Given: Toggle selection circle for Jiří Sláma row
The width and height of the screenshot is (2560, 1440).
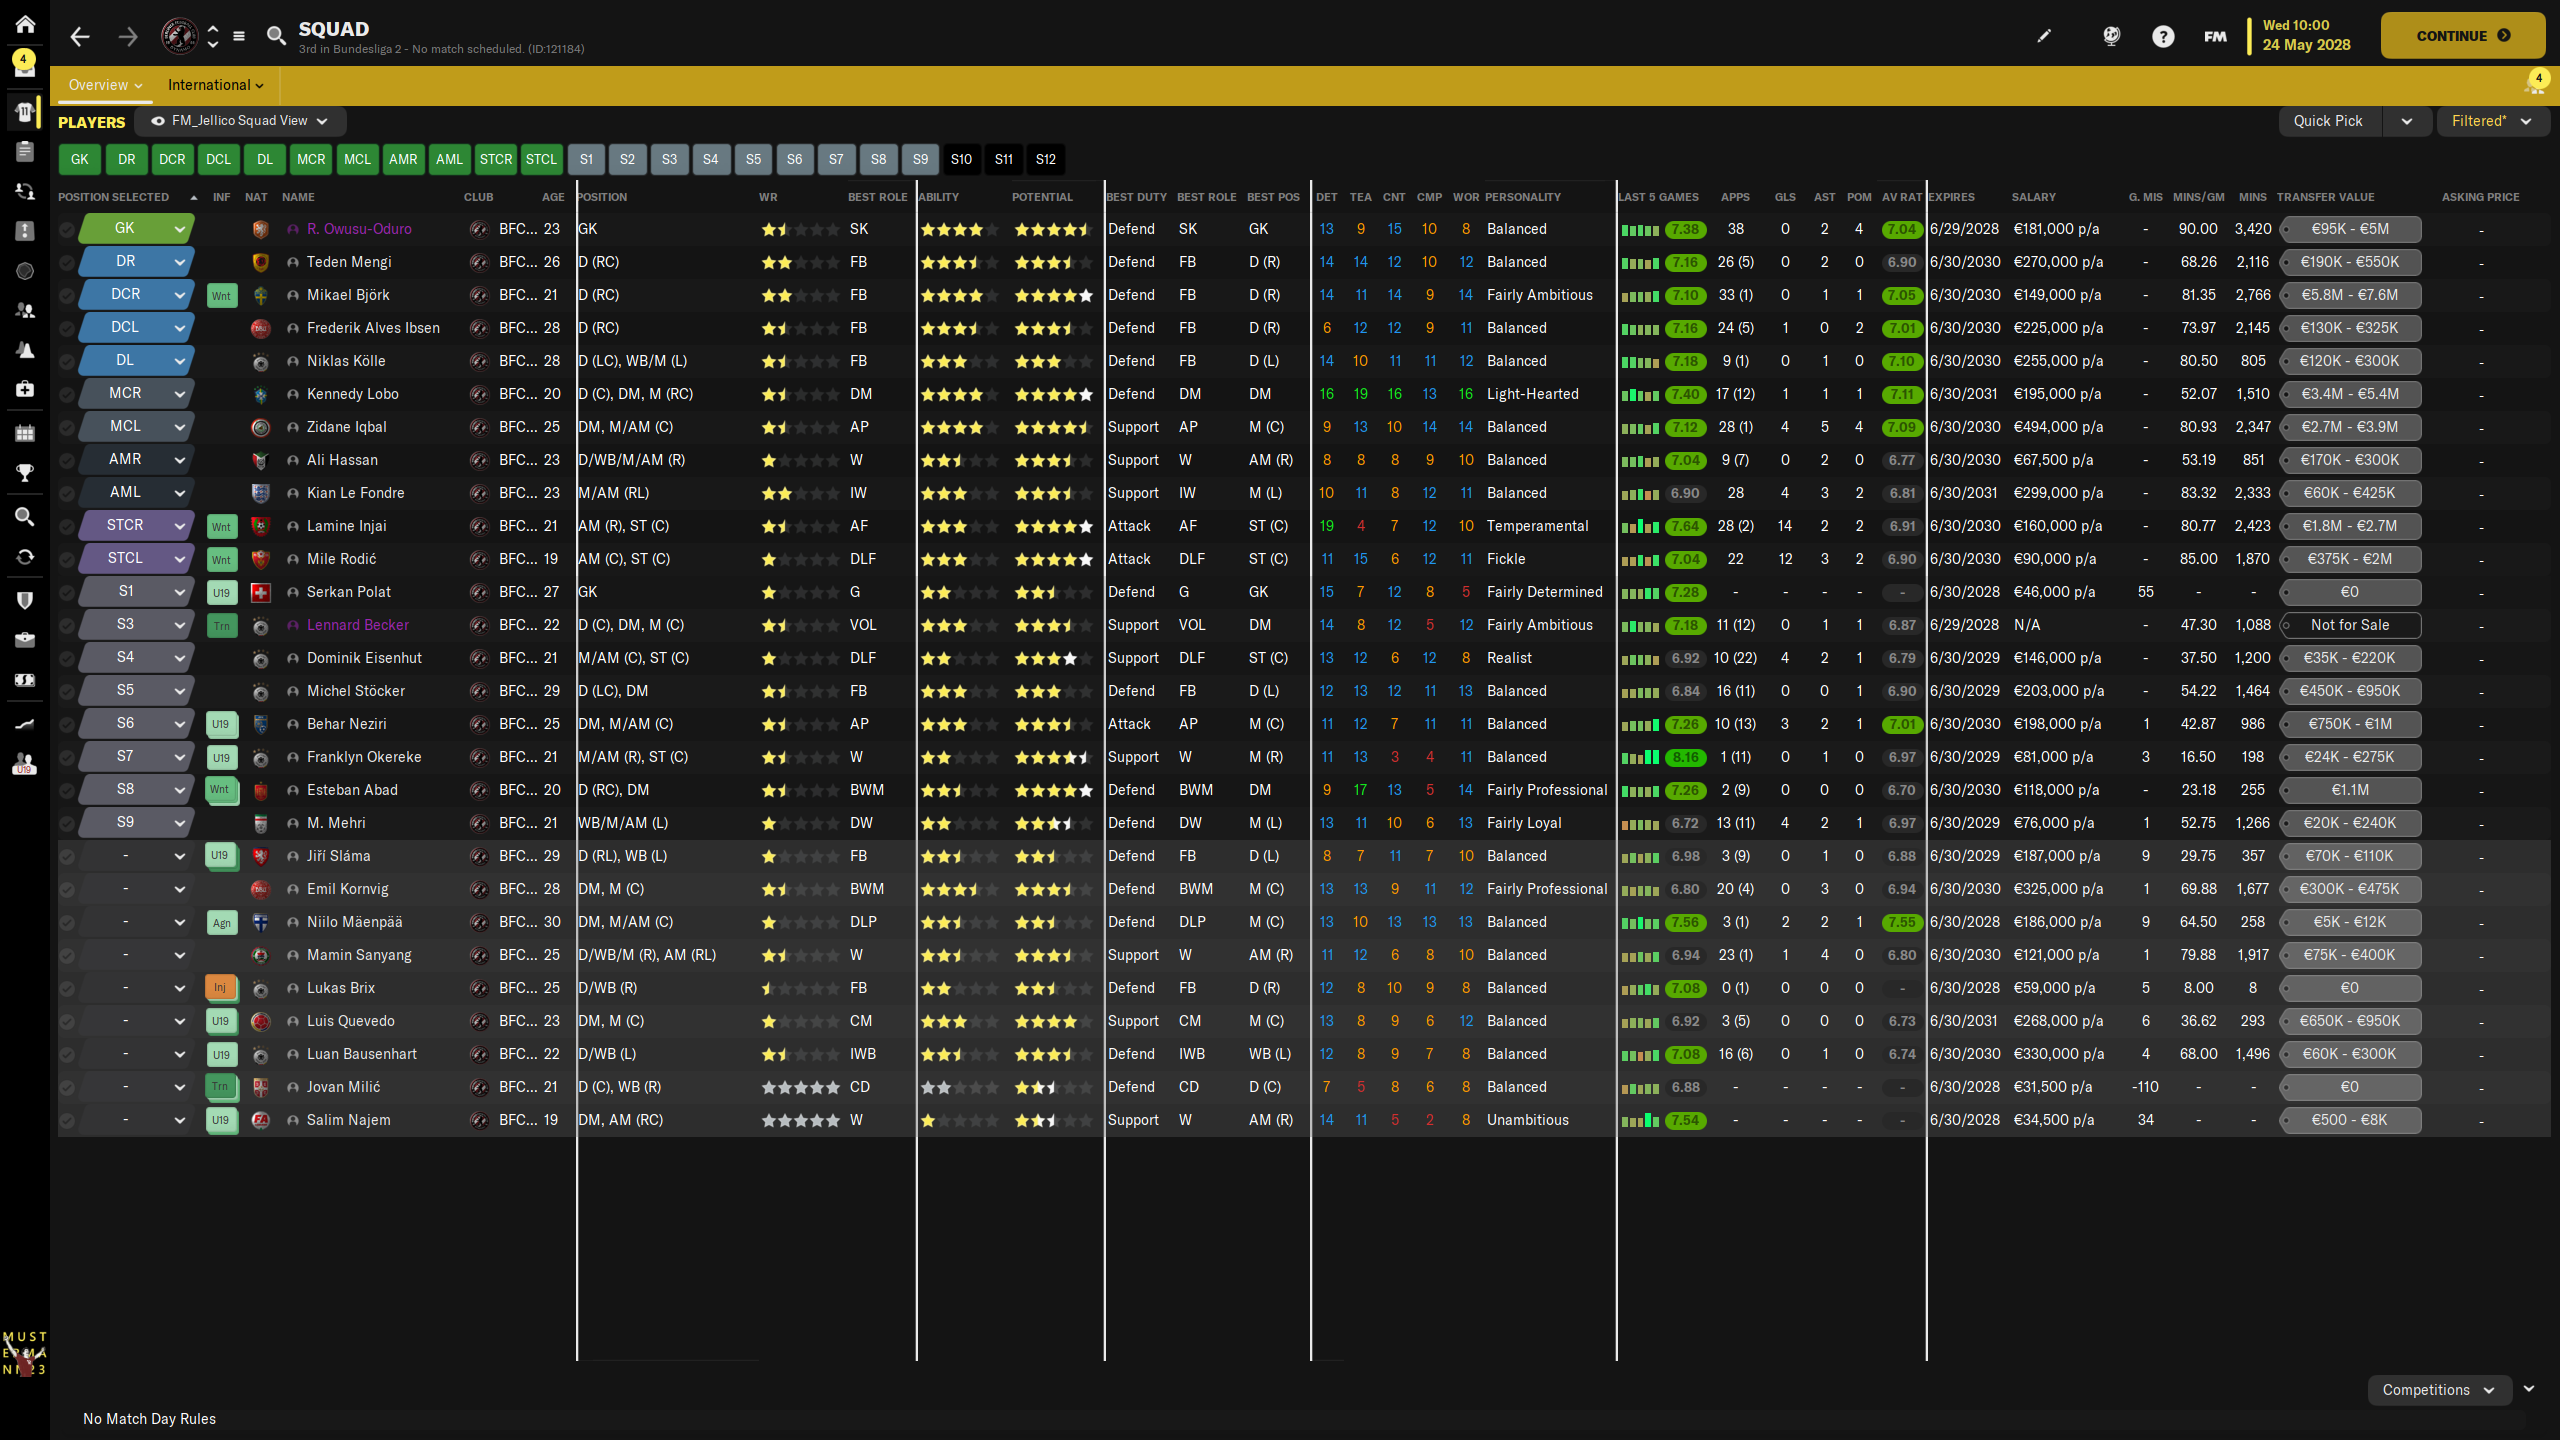Looking at the screenshot, I should coord(67,857).
